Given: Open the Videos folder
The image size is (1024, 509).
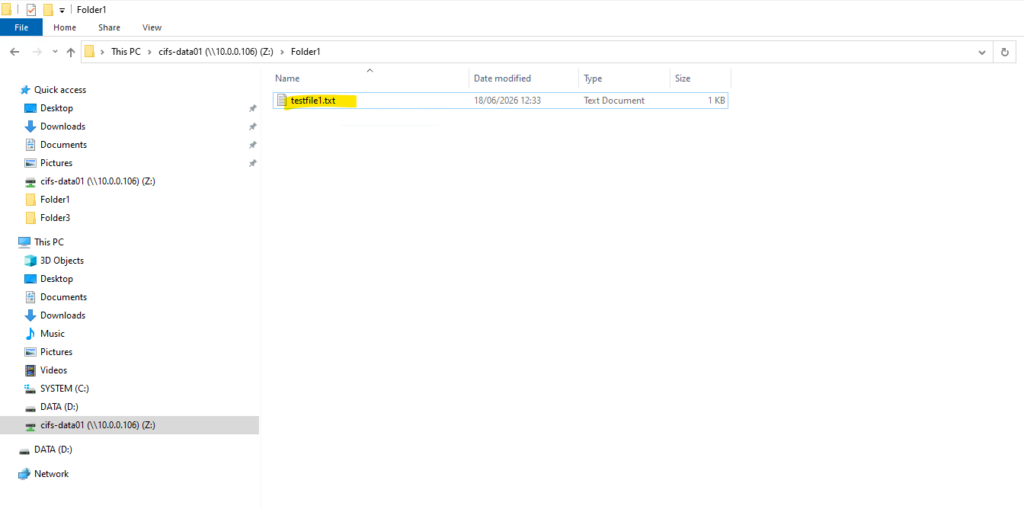Looking at the screenshot, I should 54,370.
